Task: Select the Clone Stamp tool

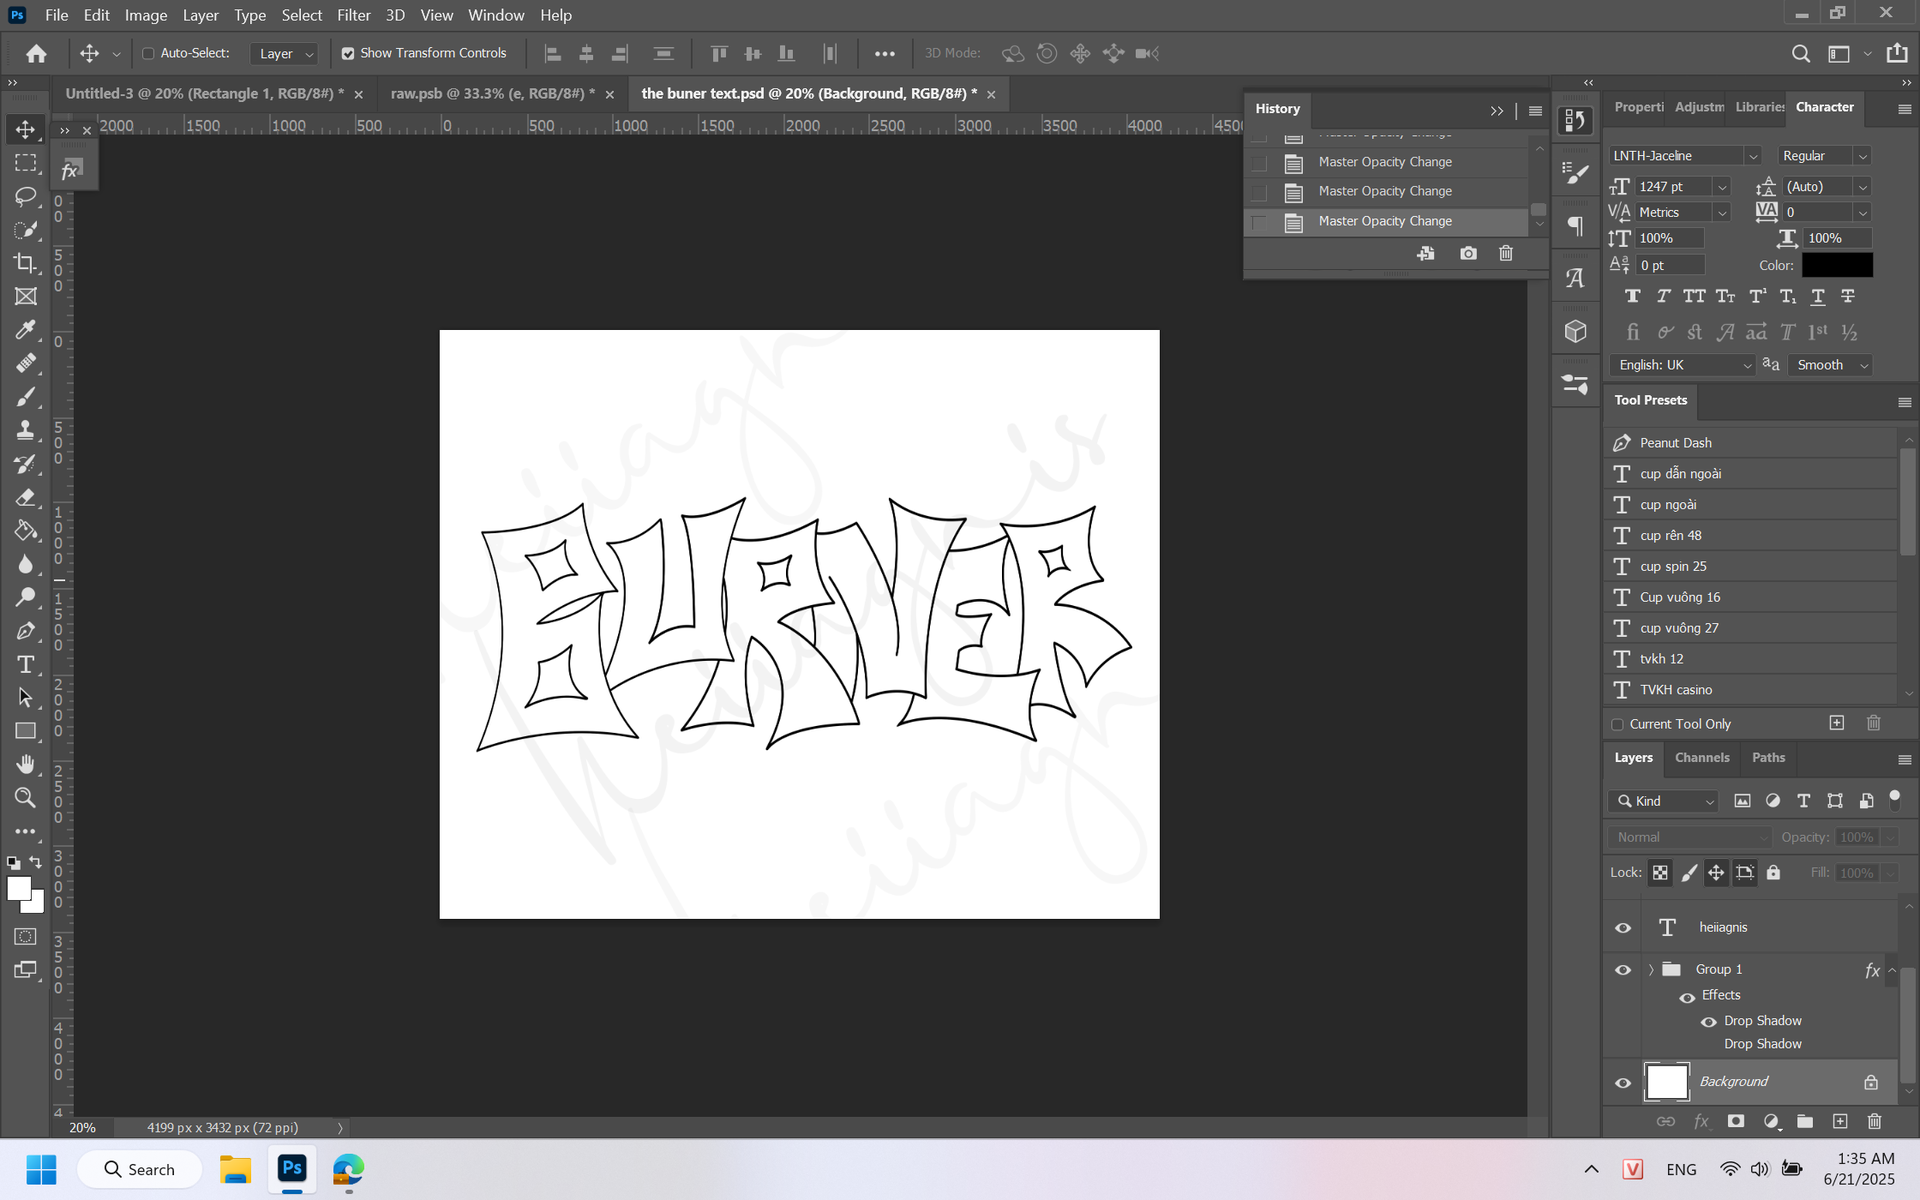Action: [26, 430]
